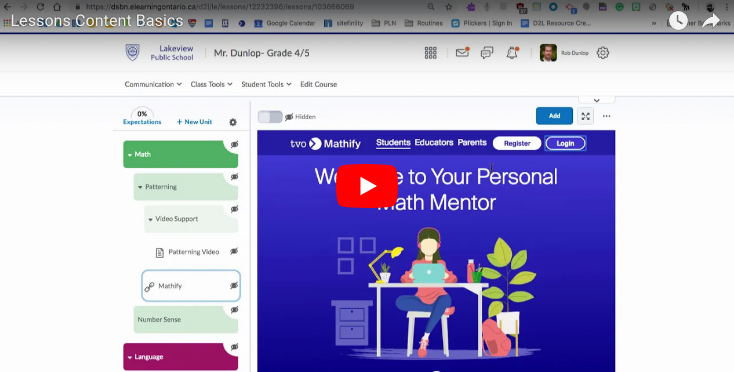Open the mail envelope notifications
The image size is (734, 372).
[x=462, y=52]
